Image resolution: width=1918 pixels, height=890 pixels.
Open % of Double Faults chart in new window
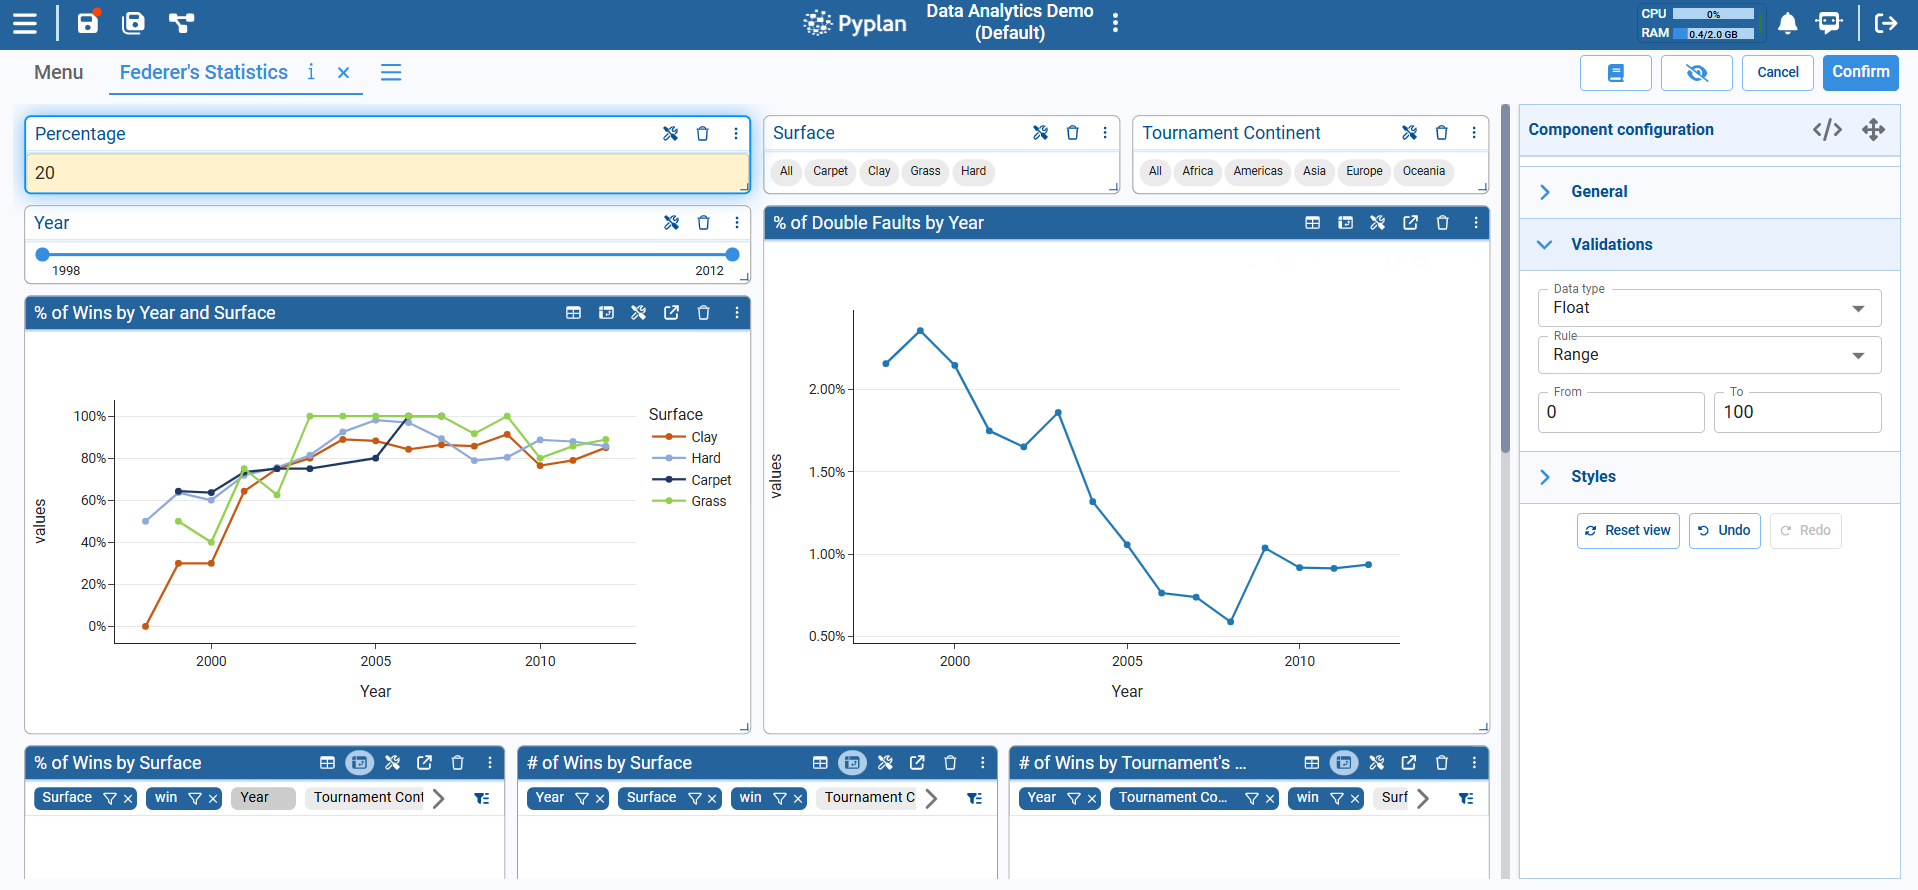click(x=1410, y=223)
